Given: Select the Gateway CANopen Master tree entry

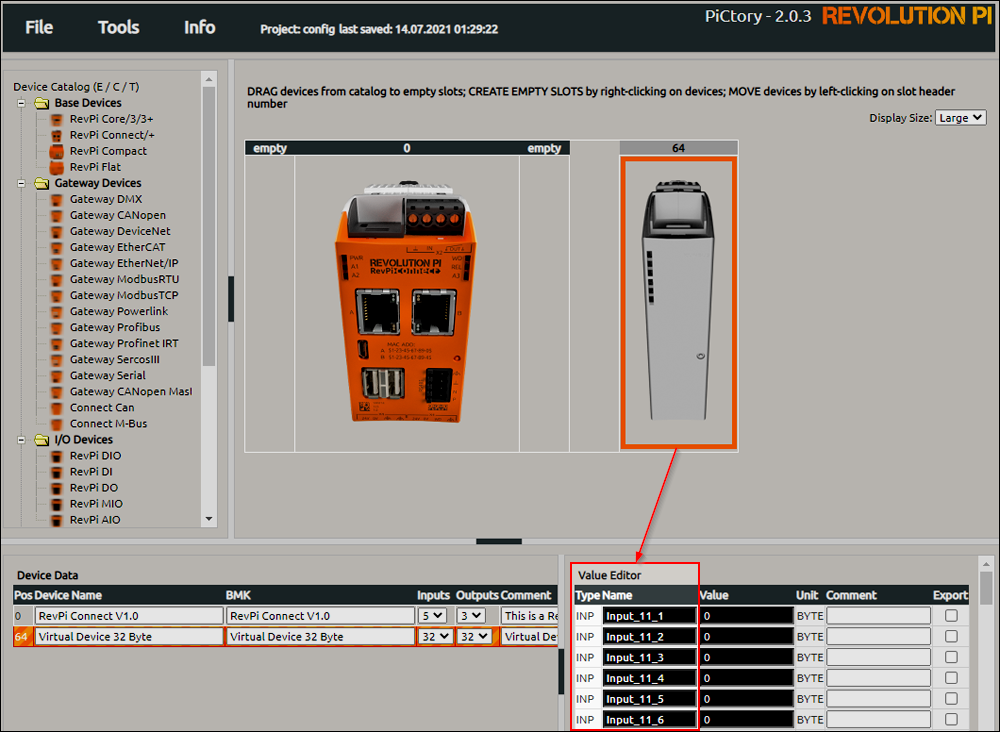Looking at the screenshot, I should pyautogui.click(x=131, y=392).
